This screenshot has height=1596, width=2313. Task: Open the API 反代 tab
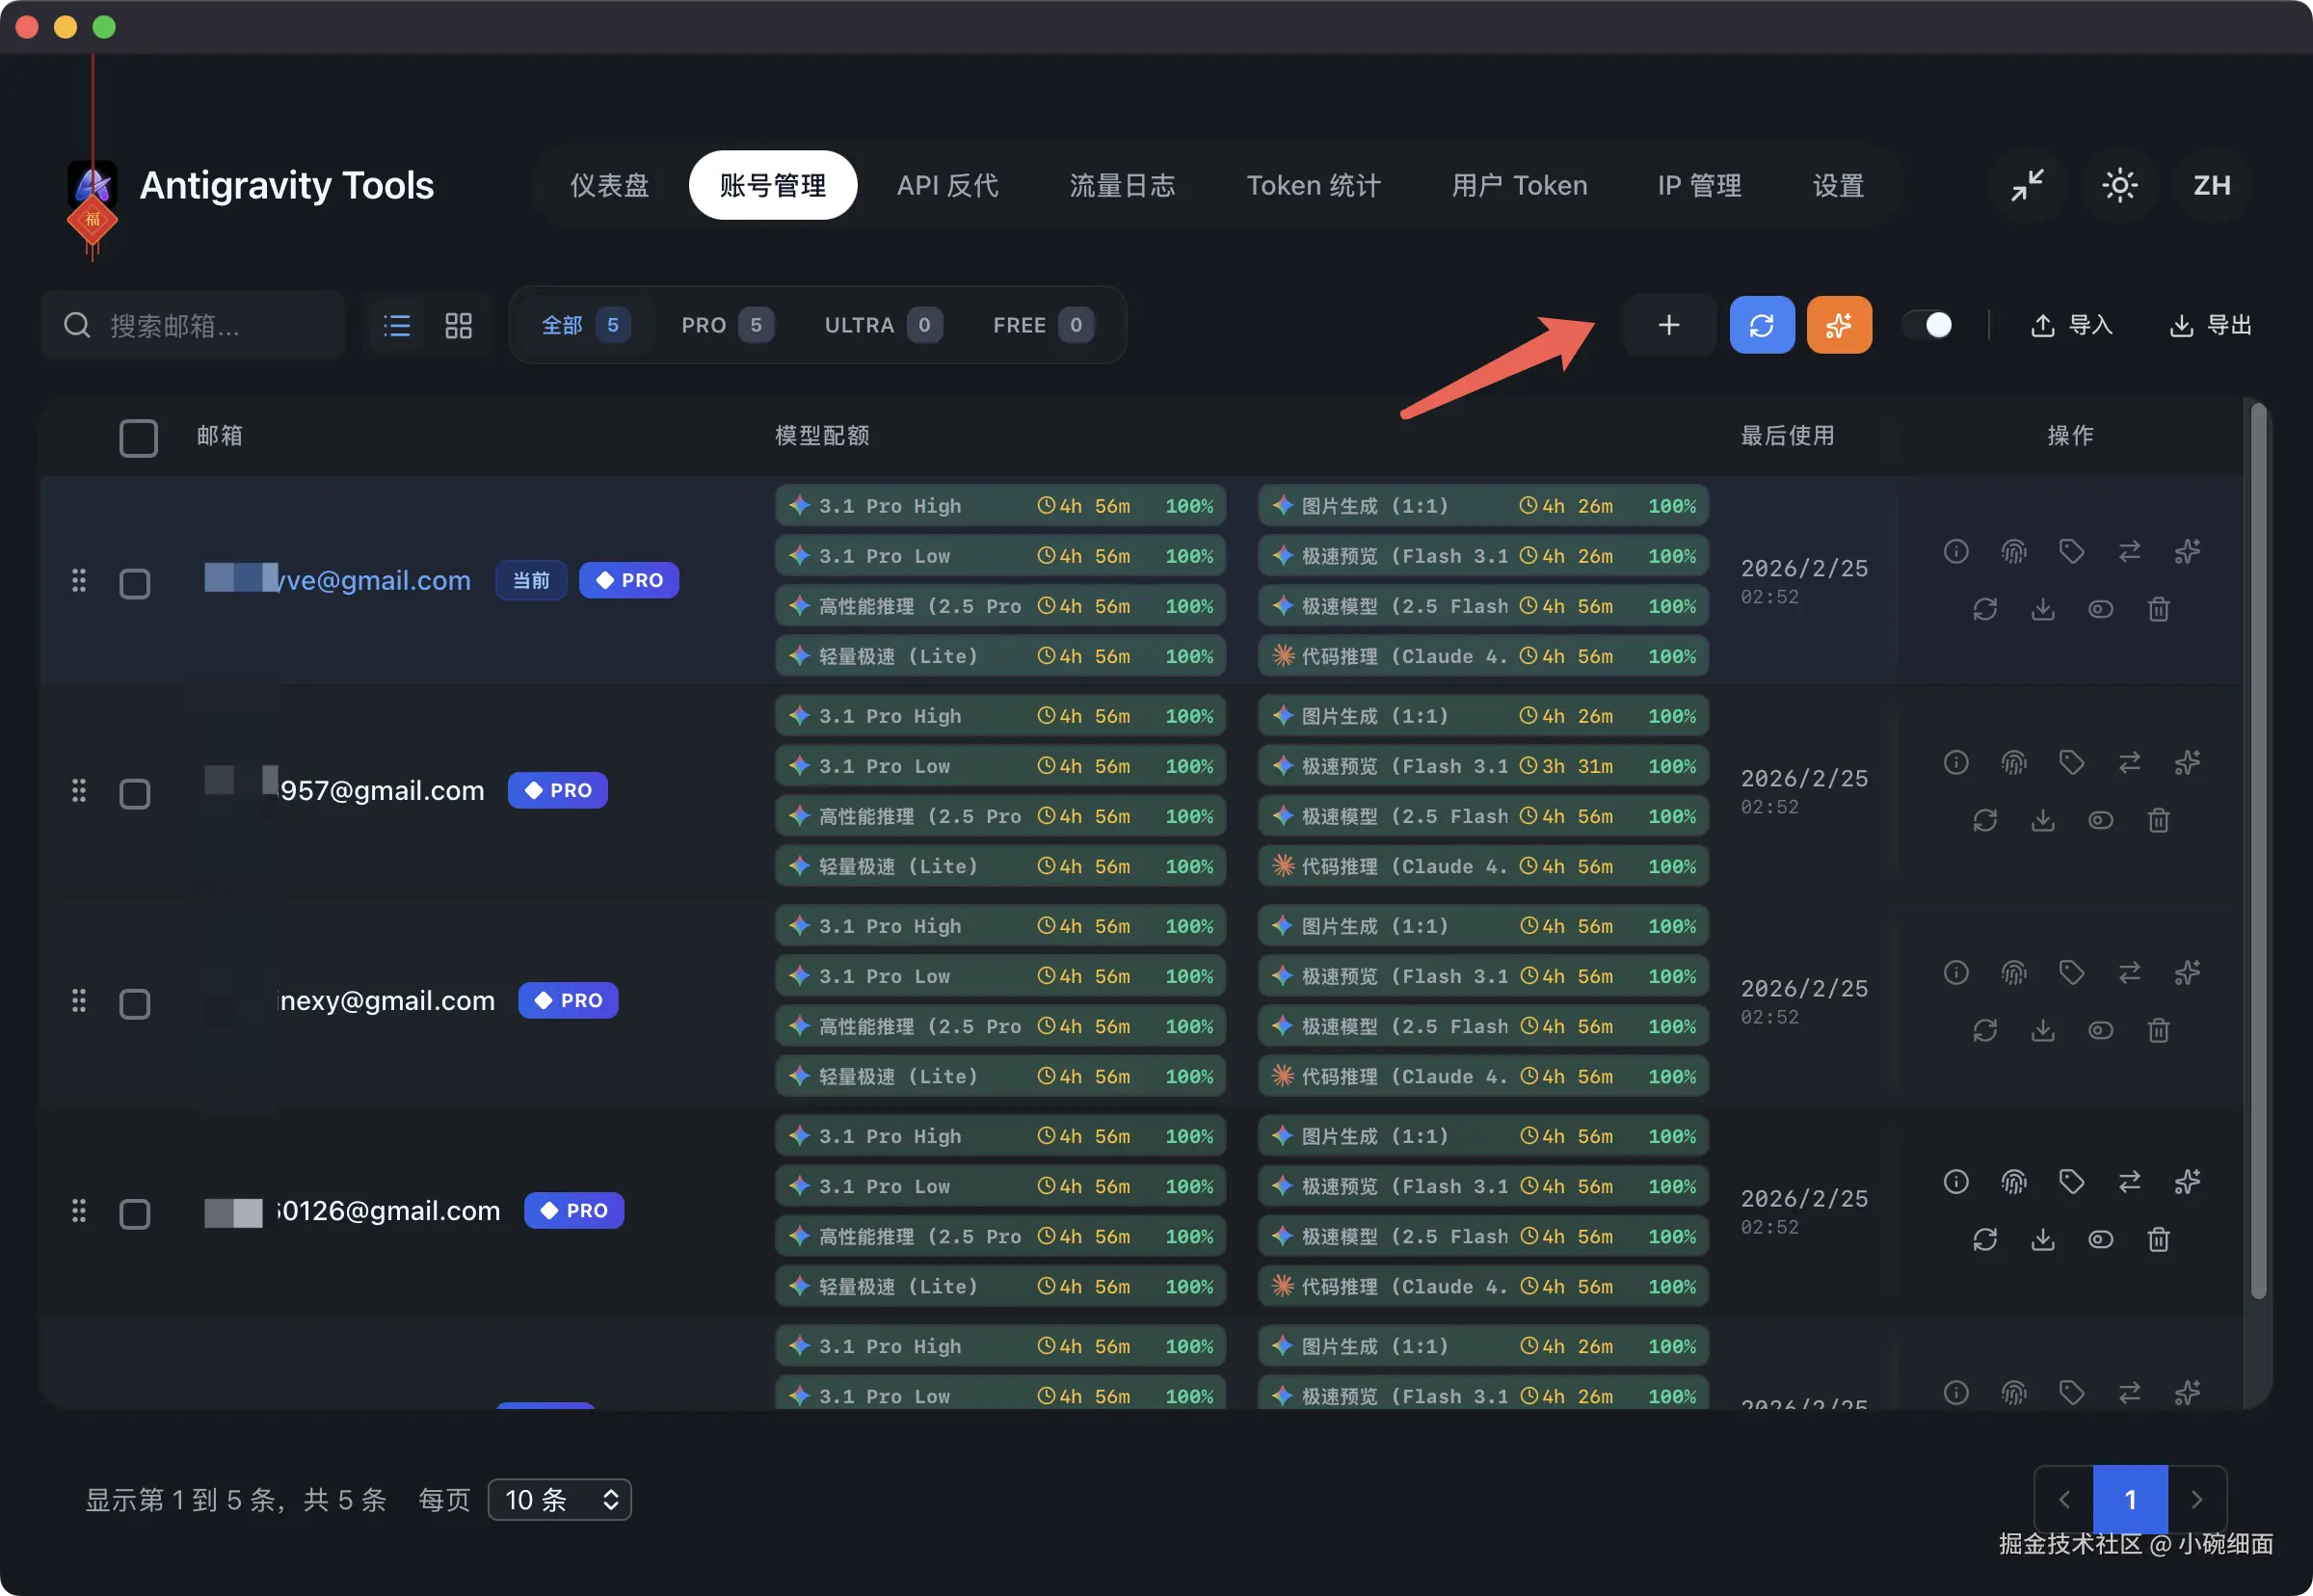(947, 185)
